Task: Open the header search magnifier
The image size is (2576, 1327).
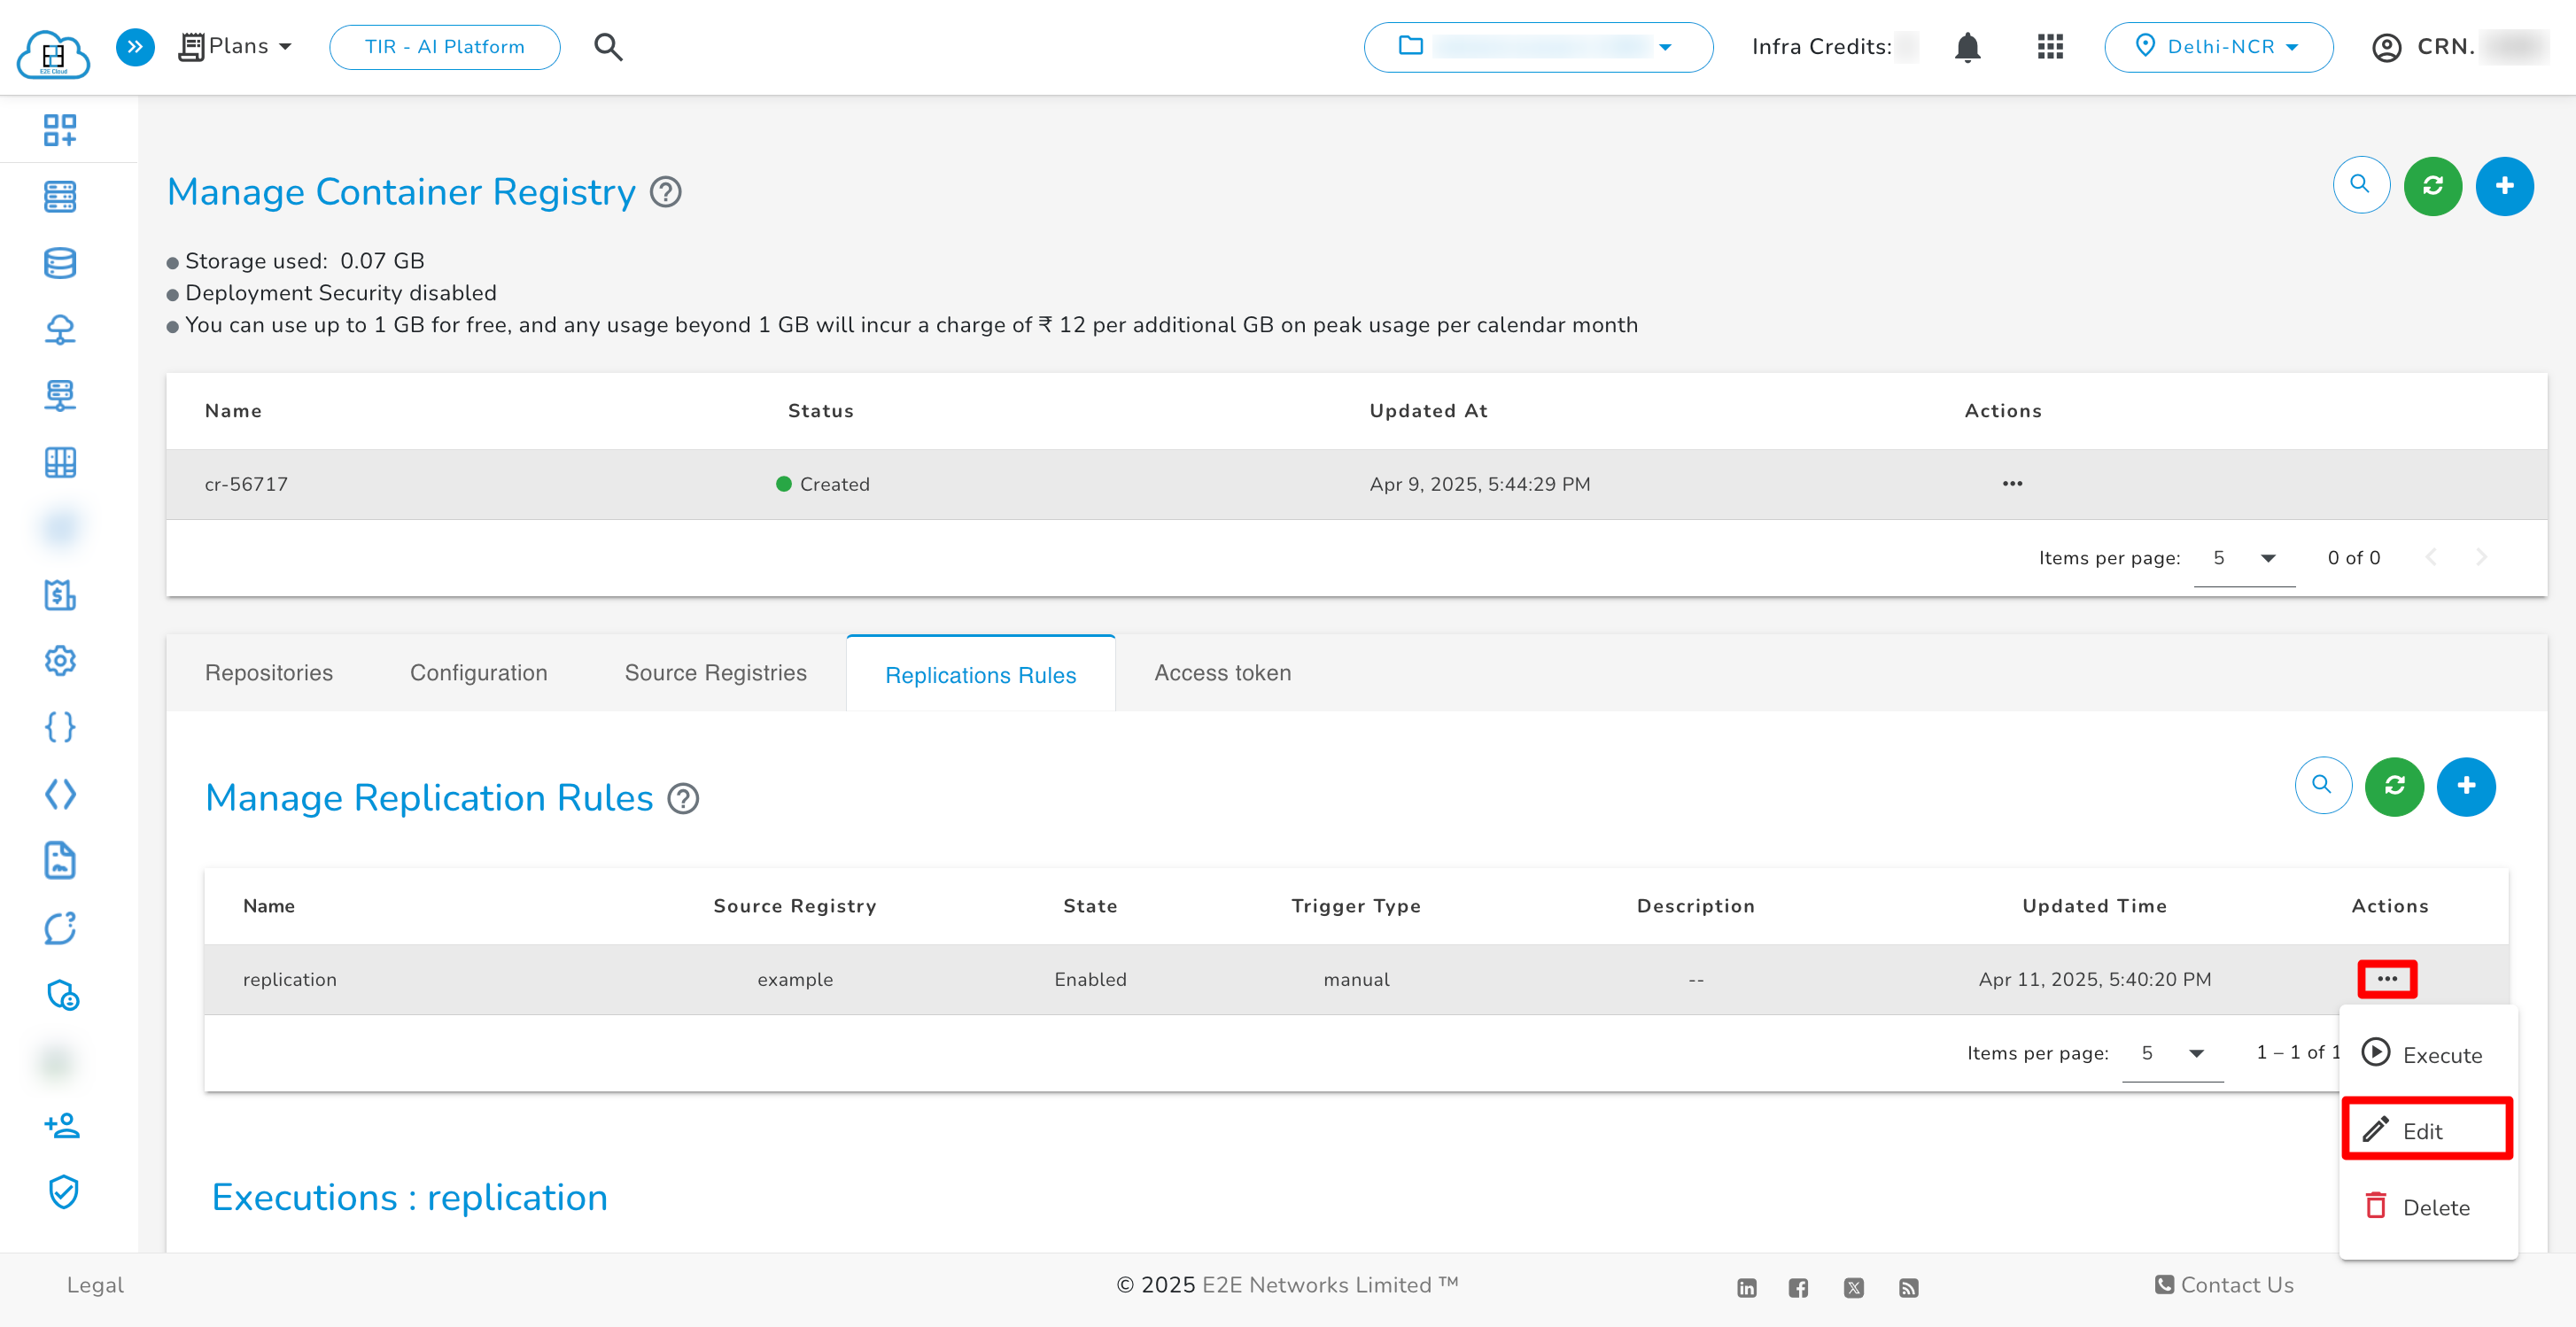Action: click(x=607, y=46)
